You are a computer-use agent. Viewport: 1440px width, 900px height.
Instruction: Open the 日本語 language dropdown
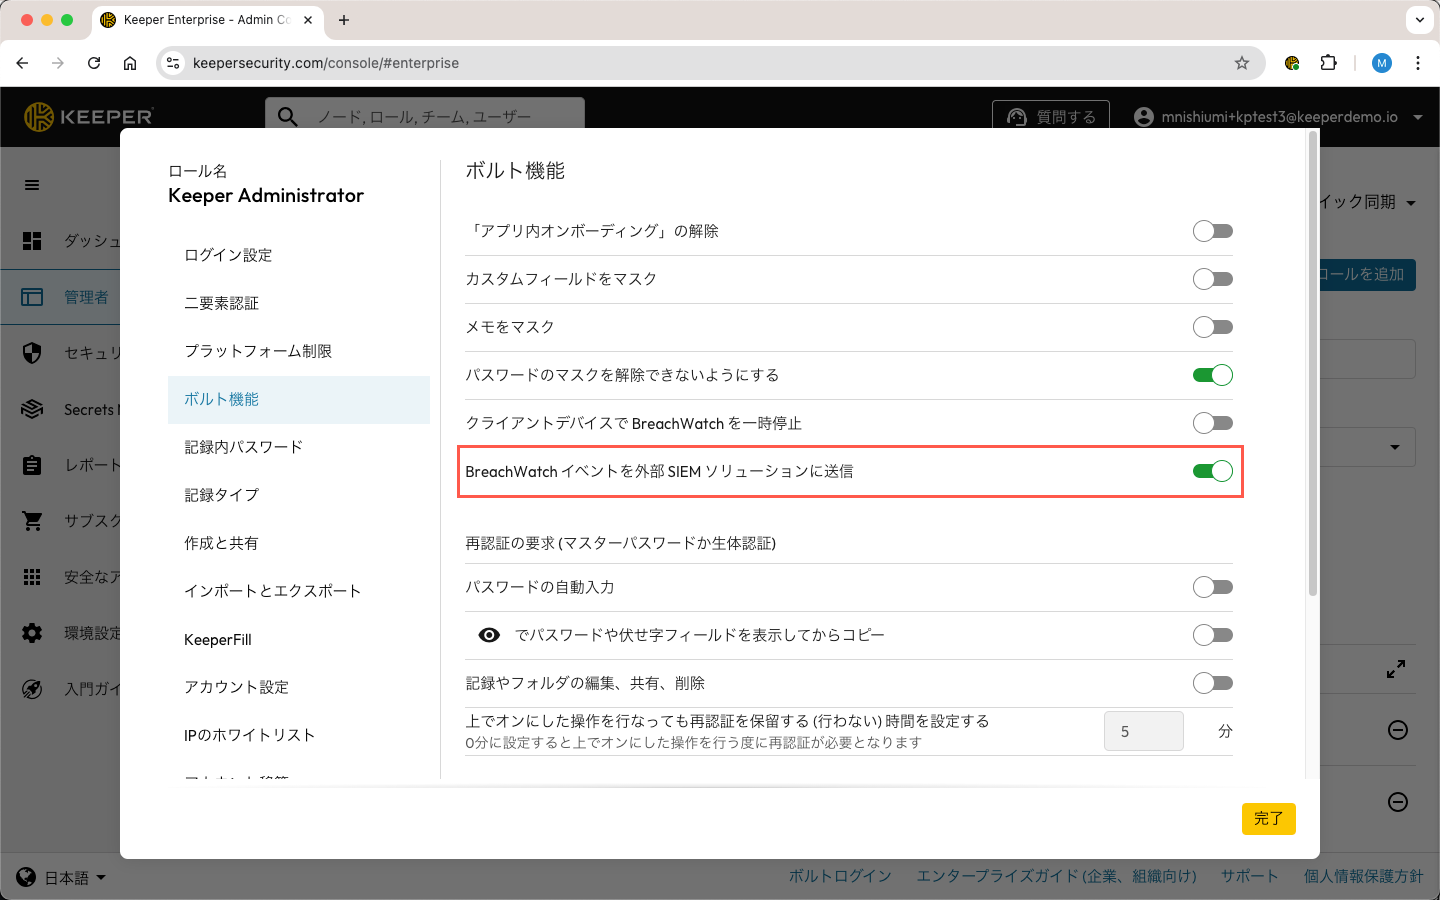62,878
